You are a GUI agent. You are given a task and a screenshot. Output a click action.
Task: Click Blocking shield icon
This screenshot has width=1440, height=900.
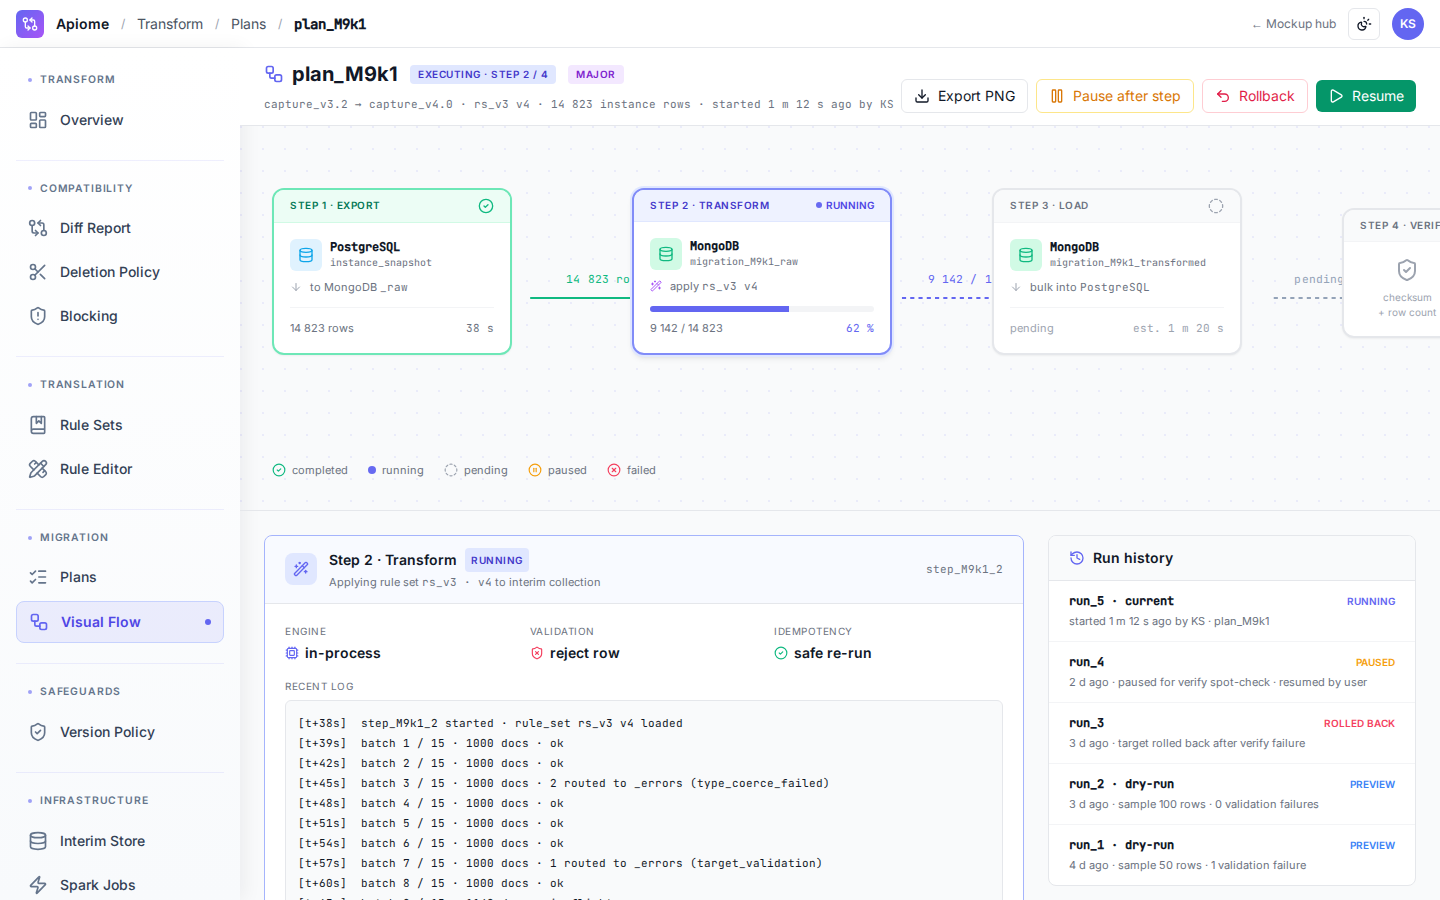click(38, 316)
